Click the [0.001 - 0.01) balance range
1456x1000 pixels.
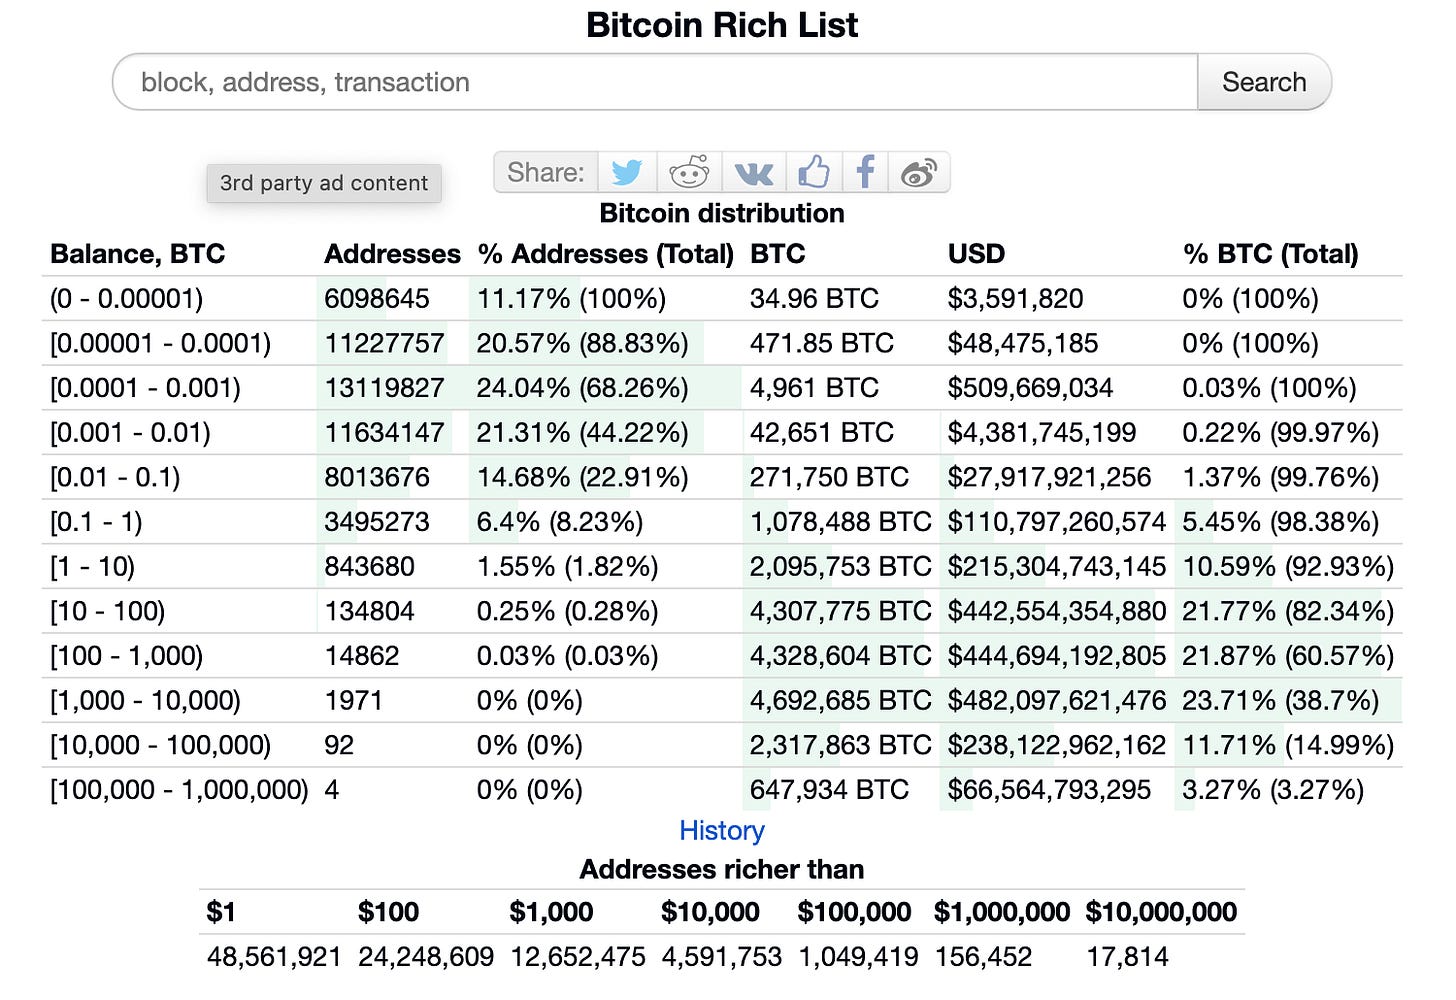click(x=130, y=433)
